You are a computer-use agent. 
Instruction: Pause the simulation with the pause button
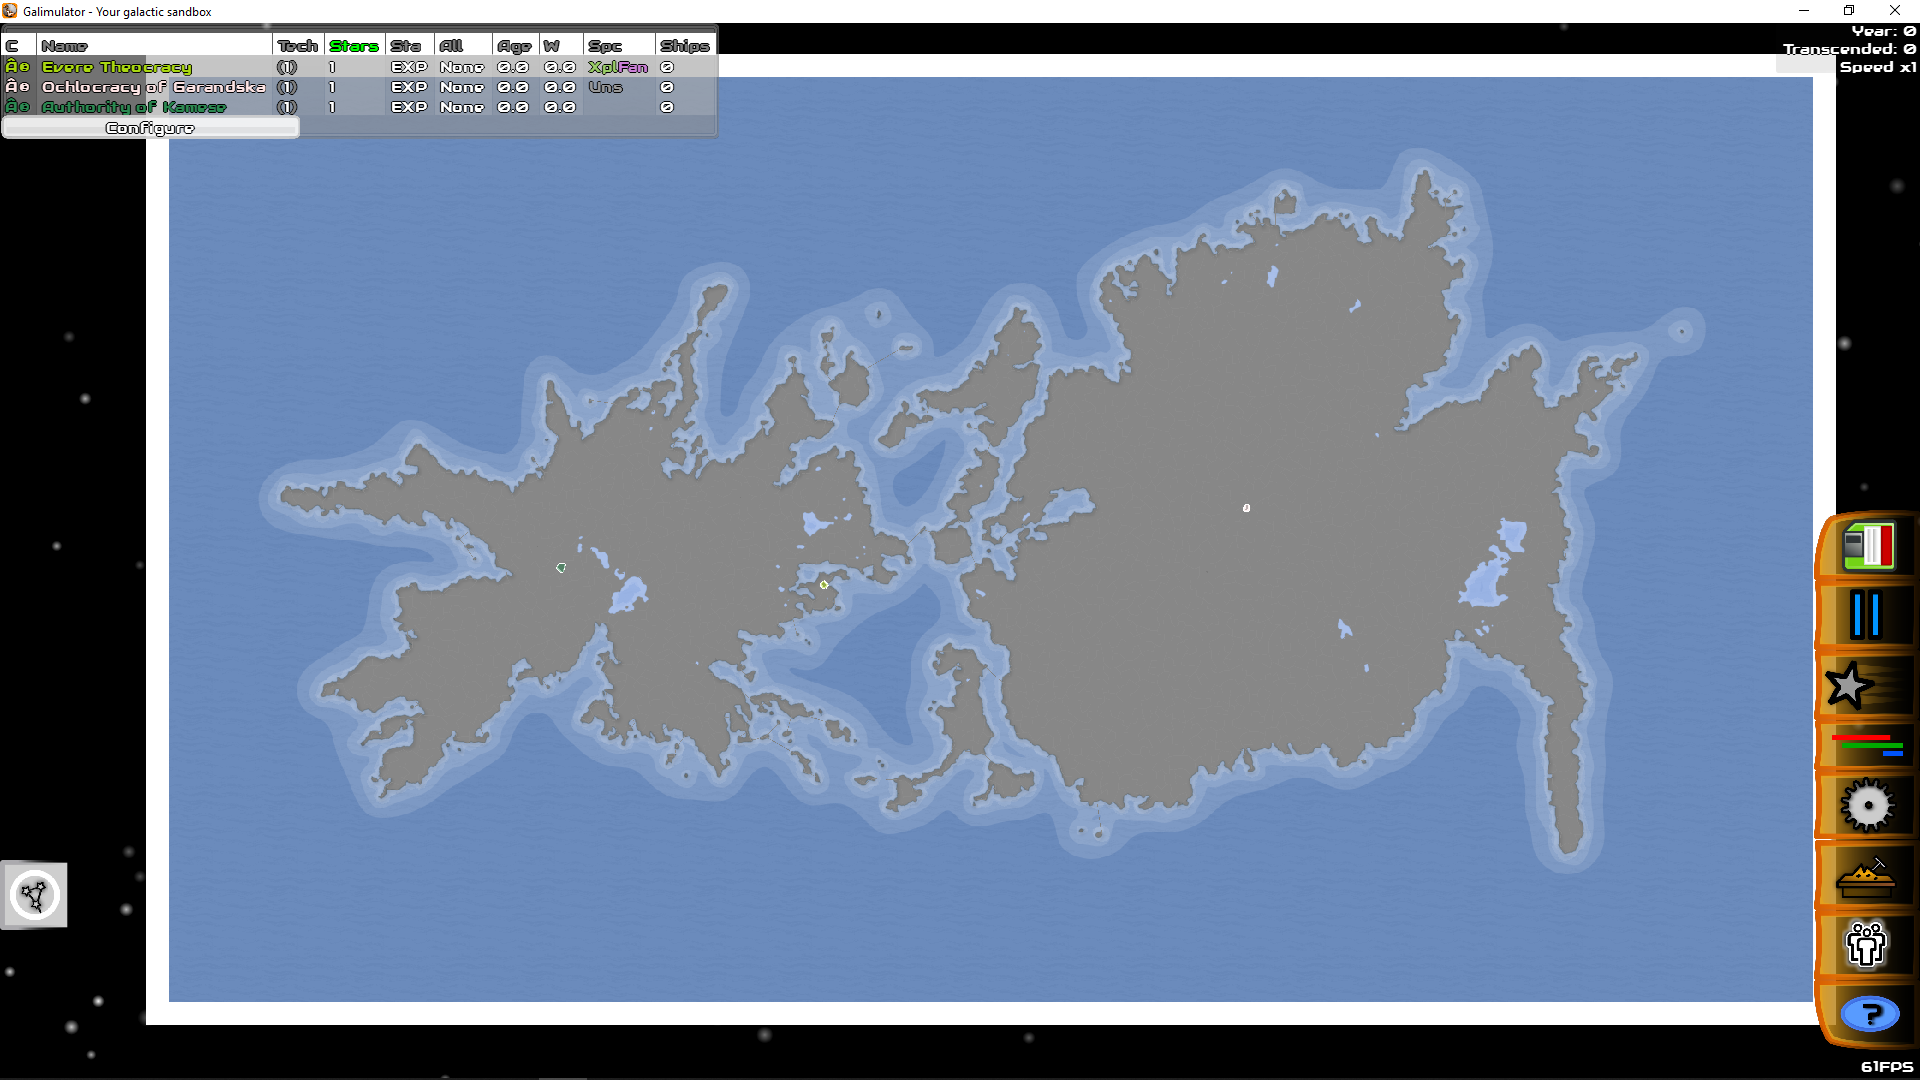1866,615
